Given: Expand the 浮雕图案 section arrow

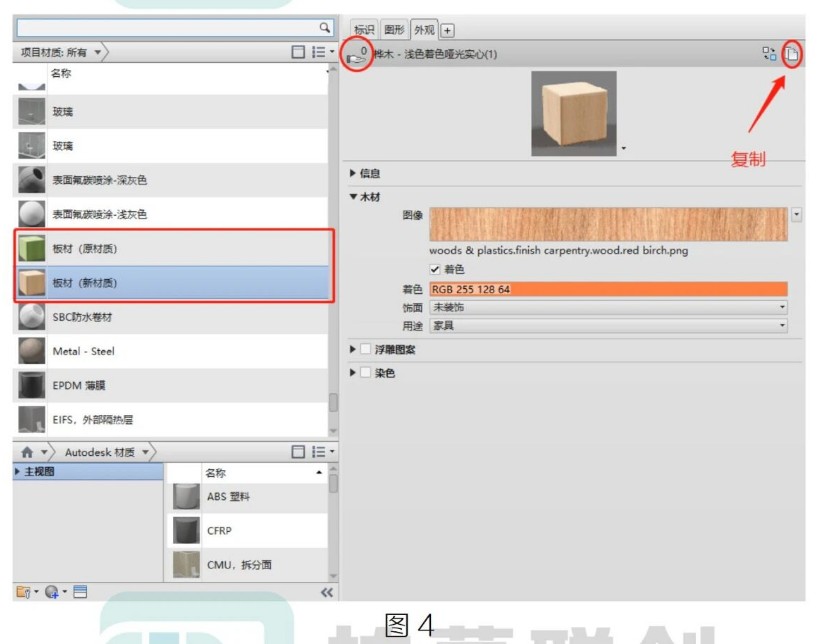Looking at the screenshot, I should [x=353, y=349].
